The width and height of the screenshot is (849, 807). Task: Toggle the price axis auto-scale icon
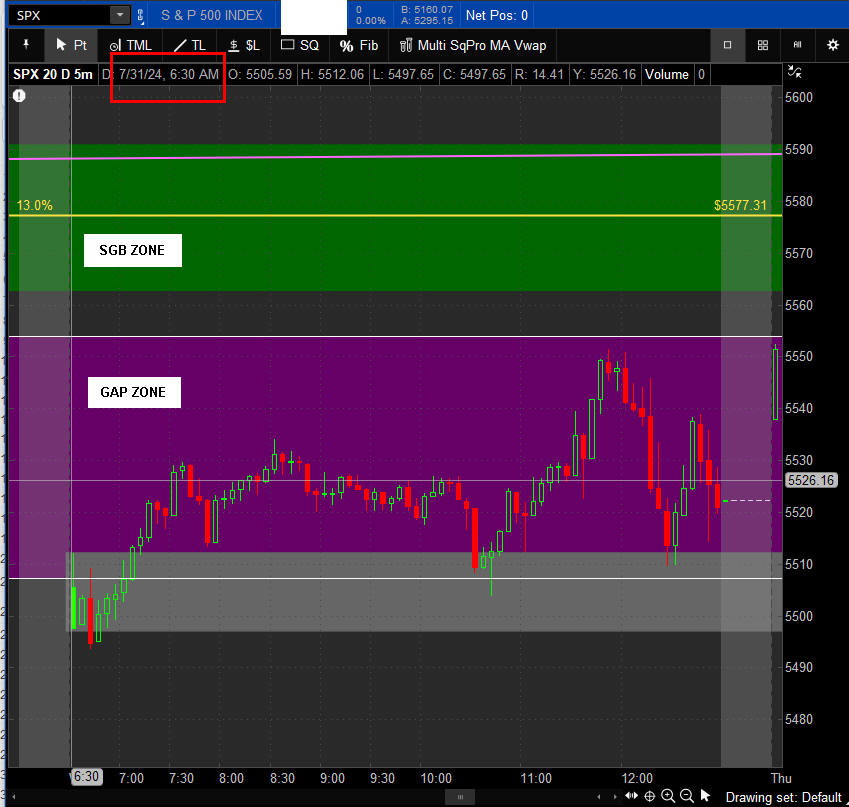(x=794, y=71)
